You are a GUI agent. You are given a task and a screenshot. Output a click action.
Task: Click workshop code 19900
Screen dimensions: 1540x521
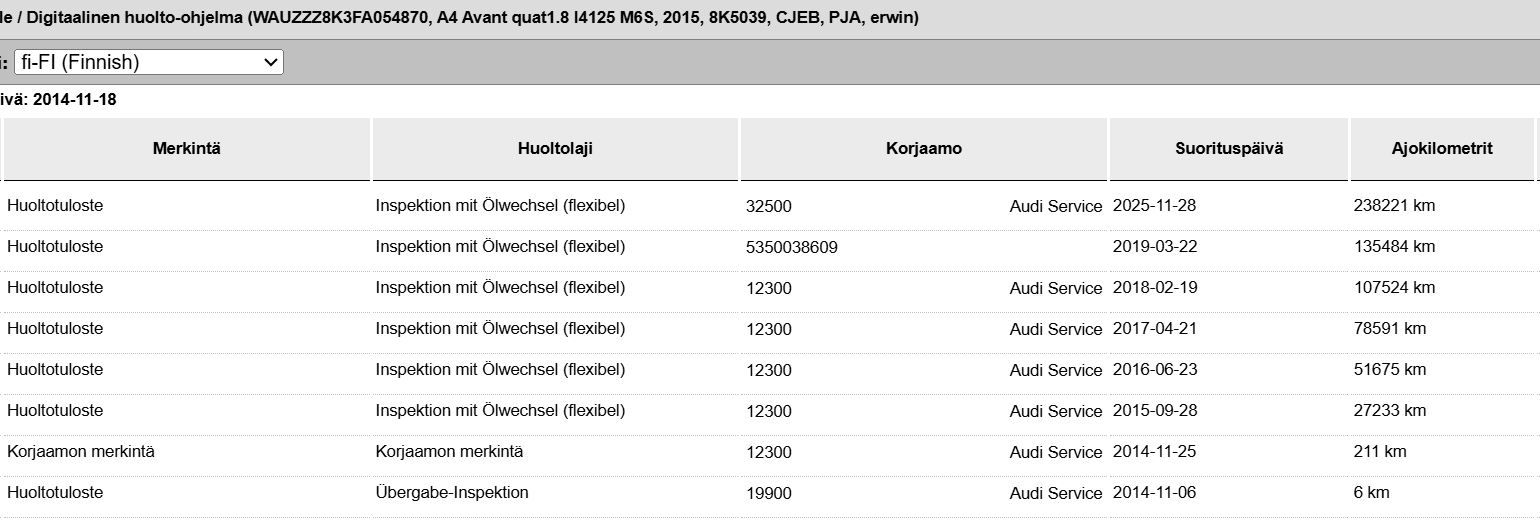pyautogui.click(x=769, y=493)
